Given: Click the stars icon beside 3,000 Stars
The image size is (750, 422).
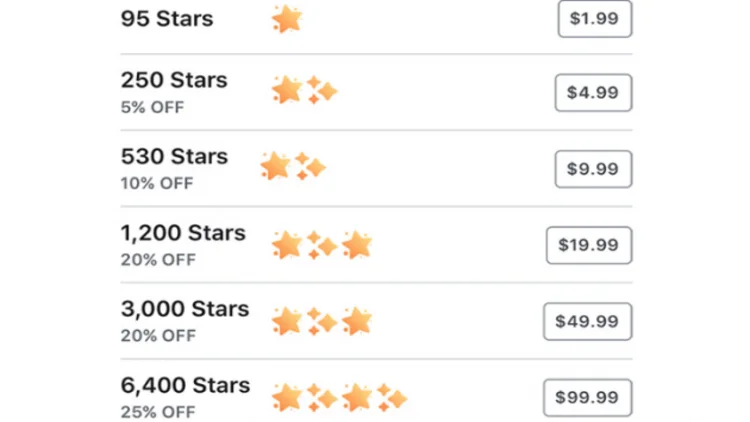Looking at the screenshot, I should pyautogui.click(x=322, y=321).
